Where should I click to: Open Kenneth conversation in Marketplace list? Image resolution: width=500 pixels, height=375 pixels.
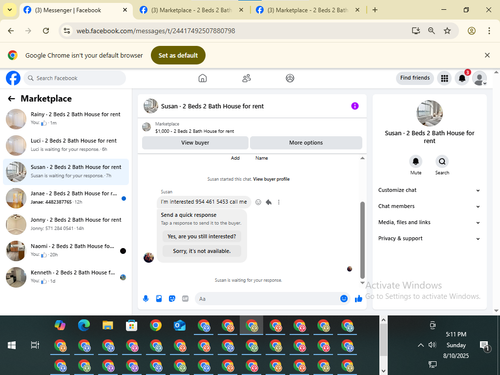pos(66,277)
